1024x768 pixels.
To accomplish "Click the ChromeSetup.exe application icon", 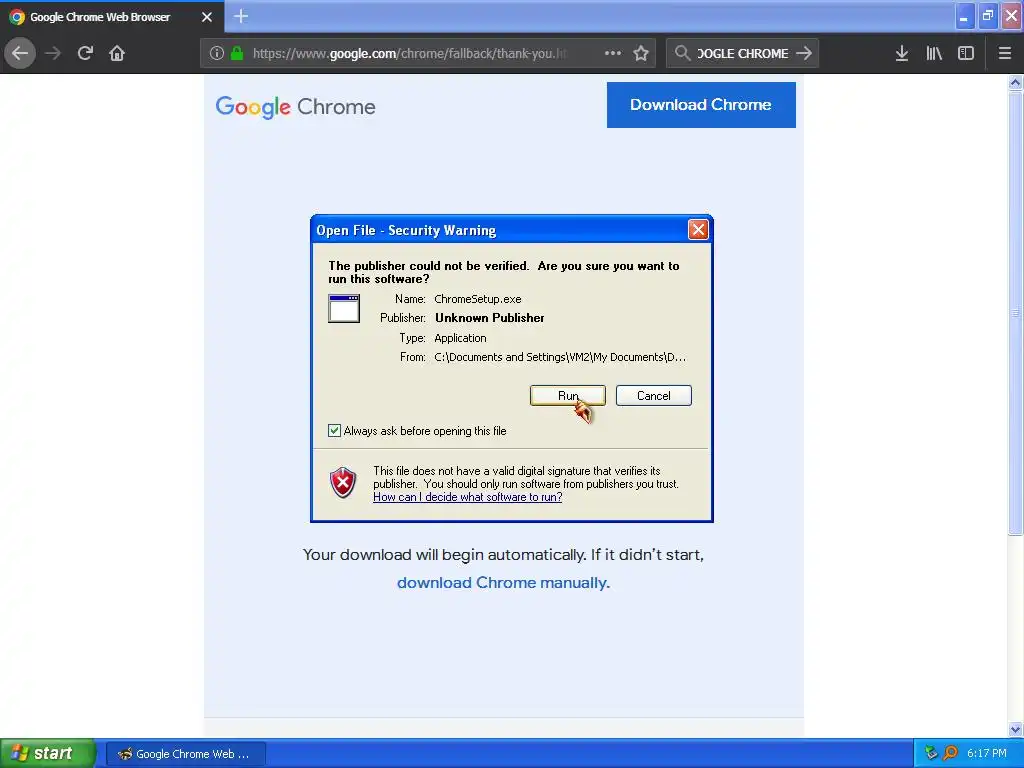I will tap(344, 308).
